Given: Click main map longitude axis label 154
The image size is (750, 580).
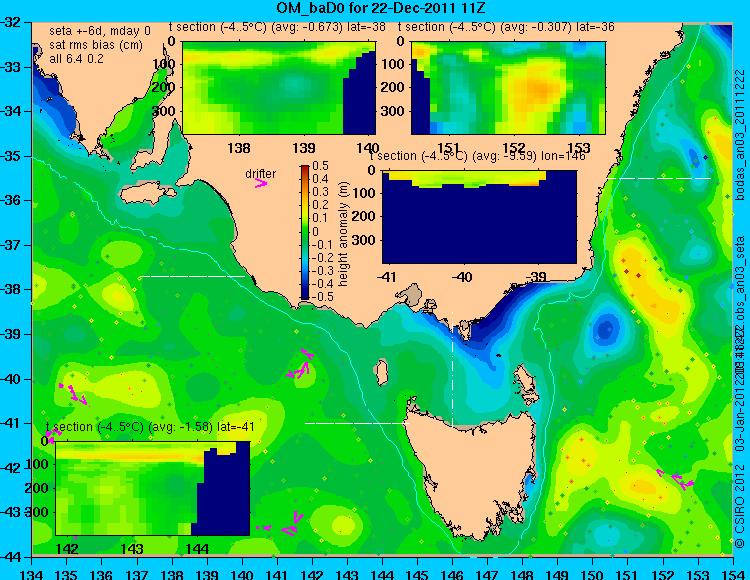Looking at the screenshot, I should coord(732,574).
